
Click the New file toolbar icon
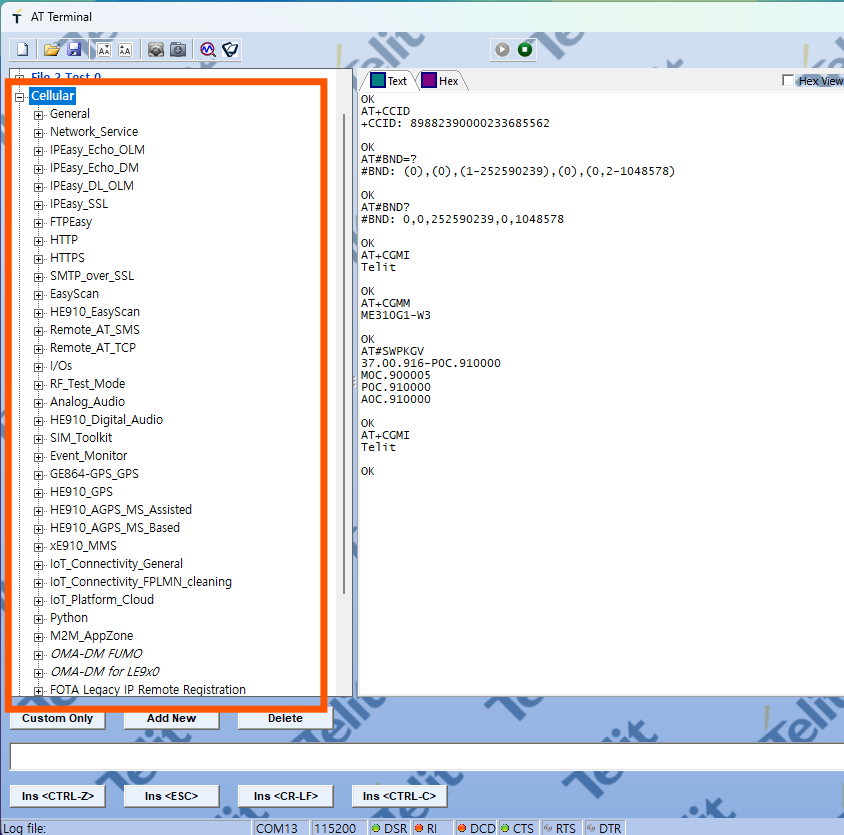pyautogui.click(x=23, y=50)
